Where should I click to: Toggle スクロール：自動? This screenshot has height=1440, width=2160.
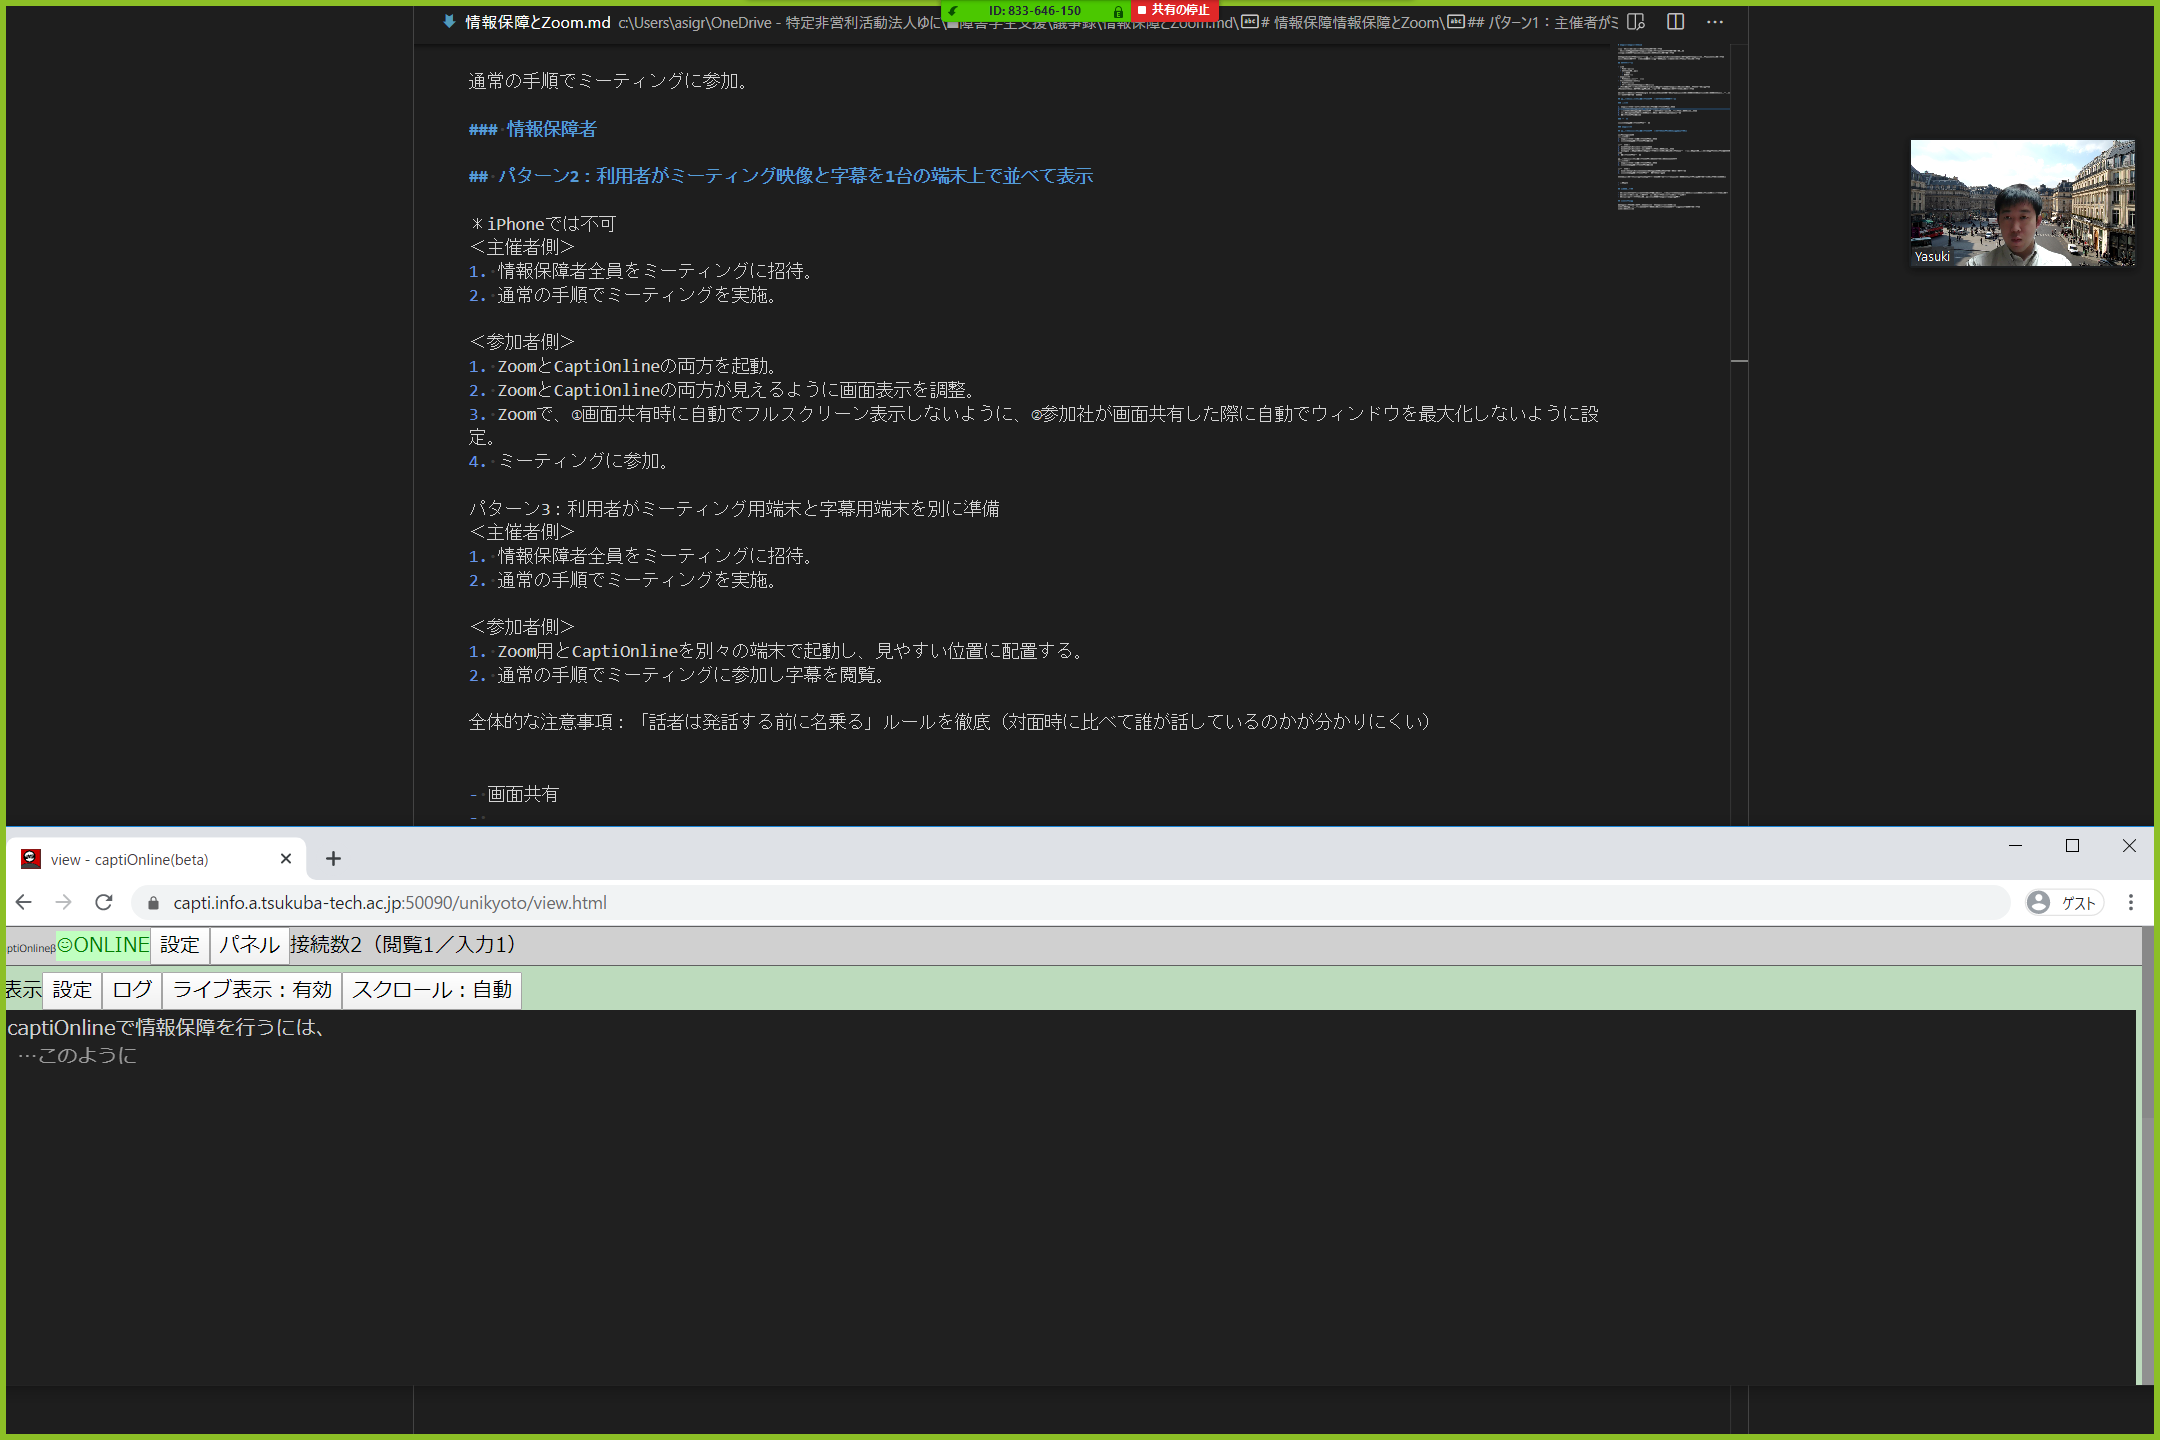tap(432, 990)
